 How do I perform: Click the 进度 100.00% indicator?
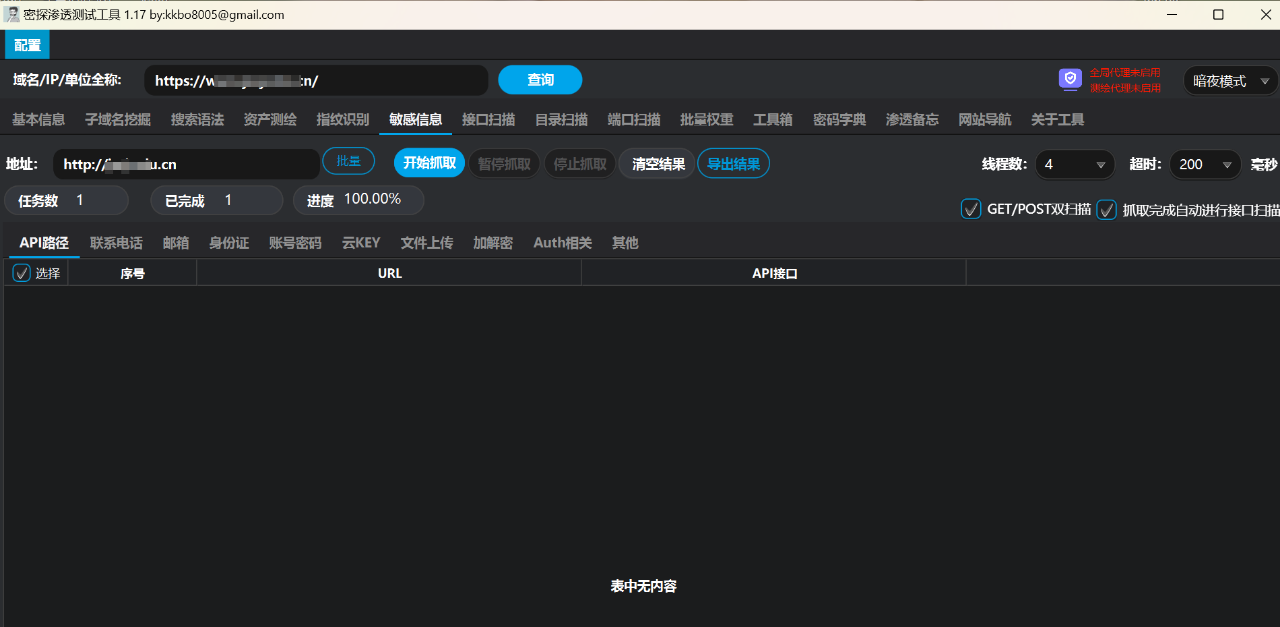point(359,200)
